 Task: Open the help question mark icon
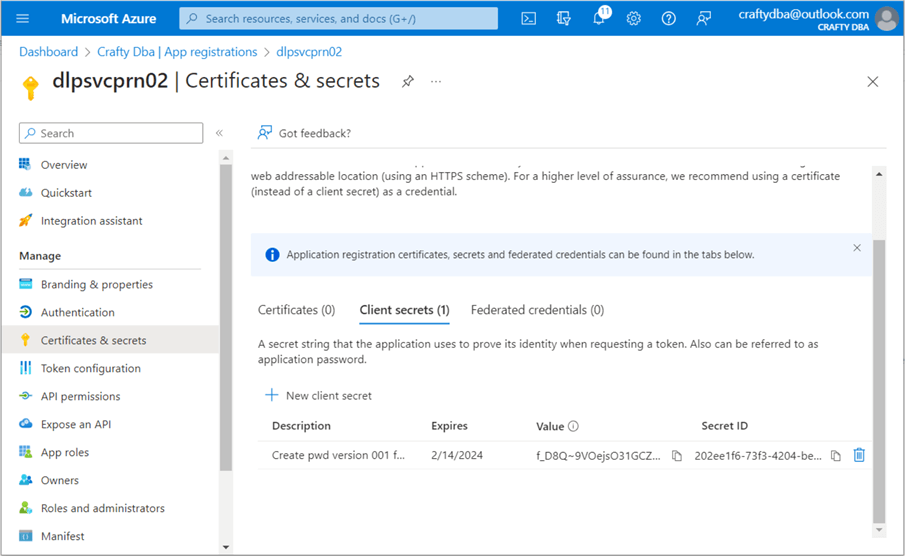click(x=668, y=18)
